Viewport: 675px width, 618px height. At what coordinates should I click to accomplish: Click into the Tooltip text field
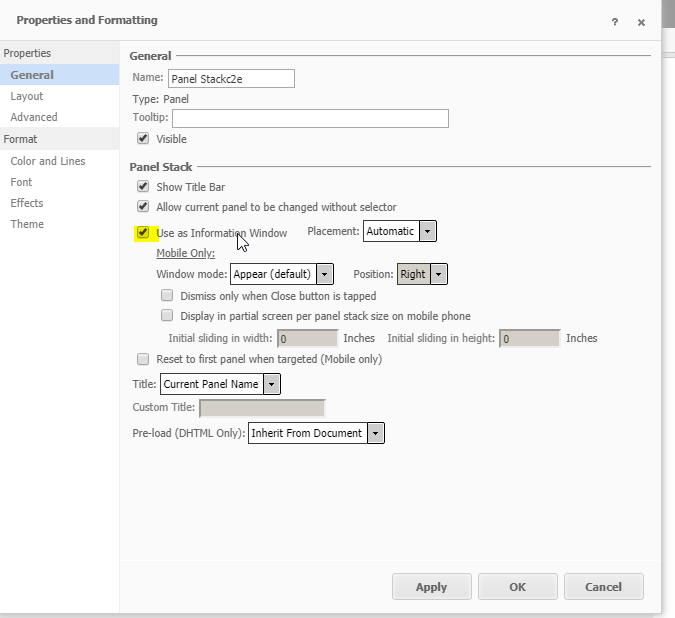pos(310,118)
